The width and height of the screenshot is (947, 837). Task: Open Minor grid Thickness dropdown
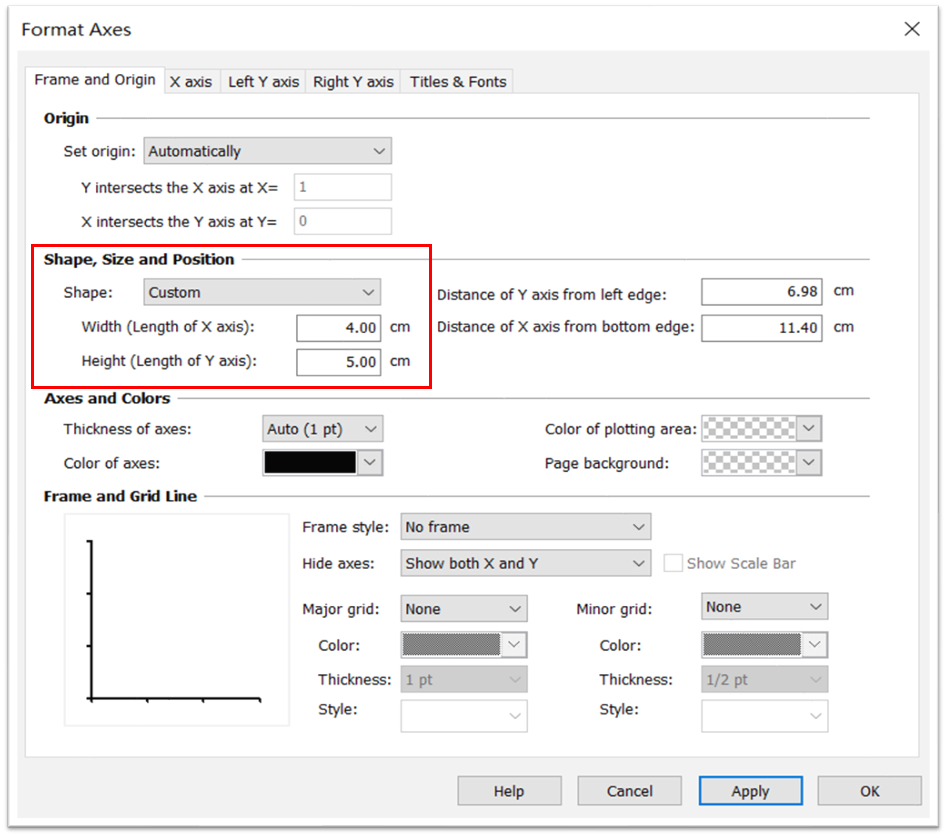tap(765, 679)
